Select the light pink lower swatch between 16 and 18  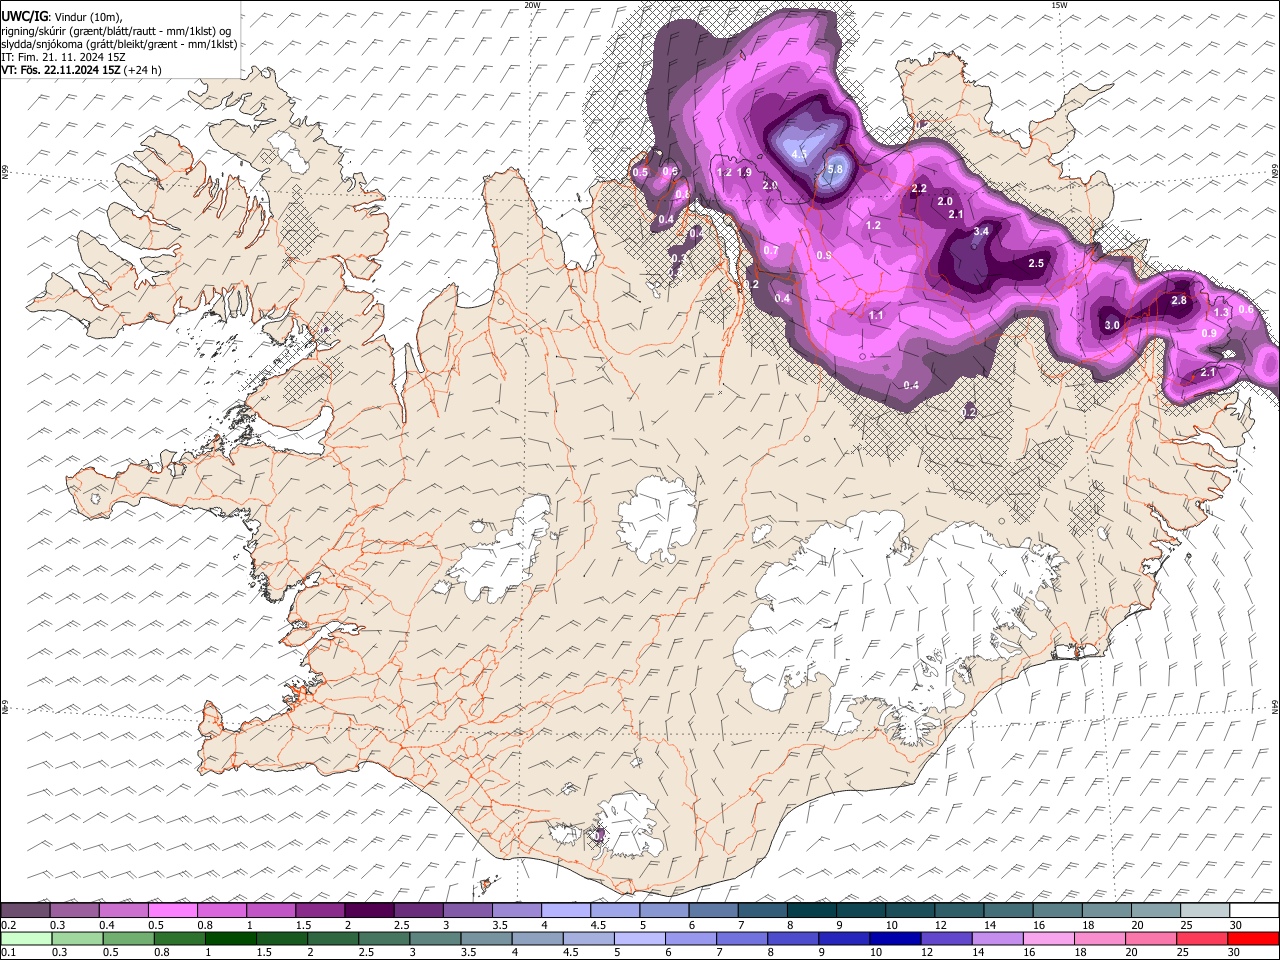(x=1049, y=938)
